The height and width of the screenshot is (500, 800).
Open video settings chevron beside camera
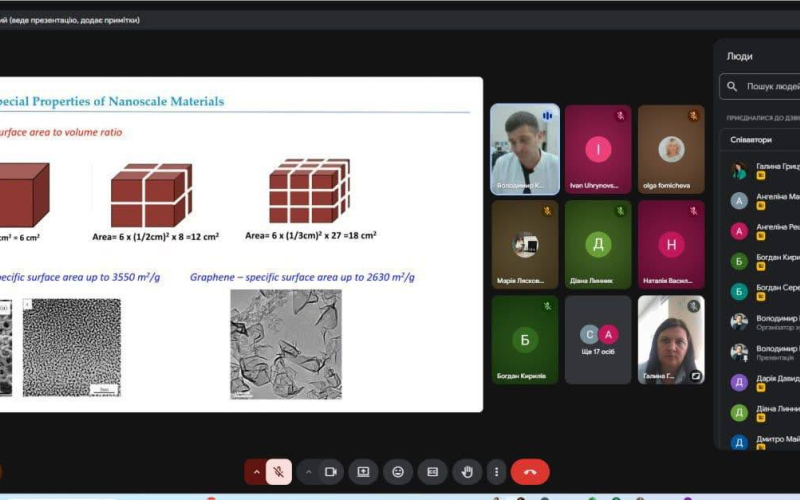click(x=309, y=472)
